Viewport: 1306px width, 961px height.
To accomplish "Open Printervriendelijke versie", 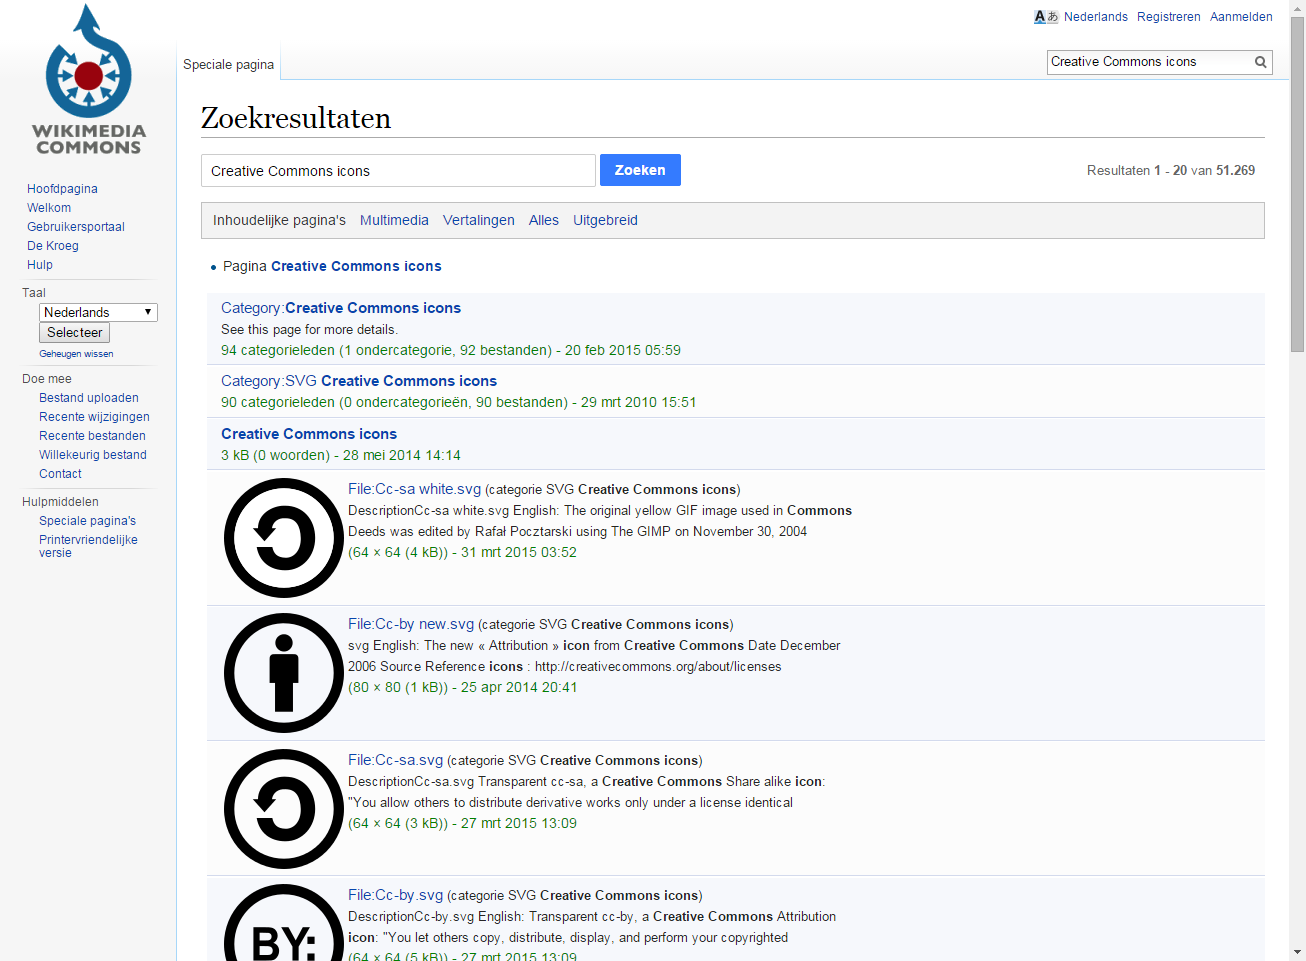I will pyautogui.click(x=88, y=546).
